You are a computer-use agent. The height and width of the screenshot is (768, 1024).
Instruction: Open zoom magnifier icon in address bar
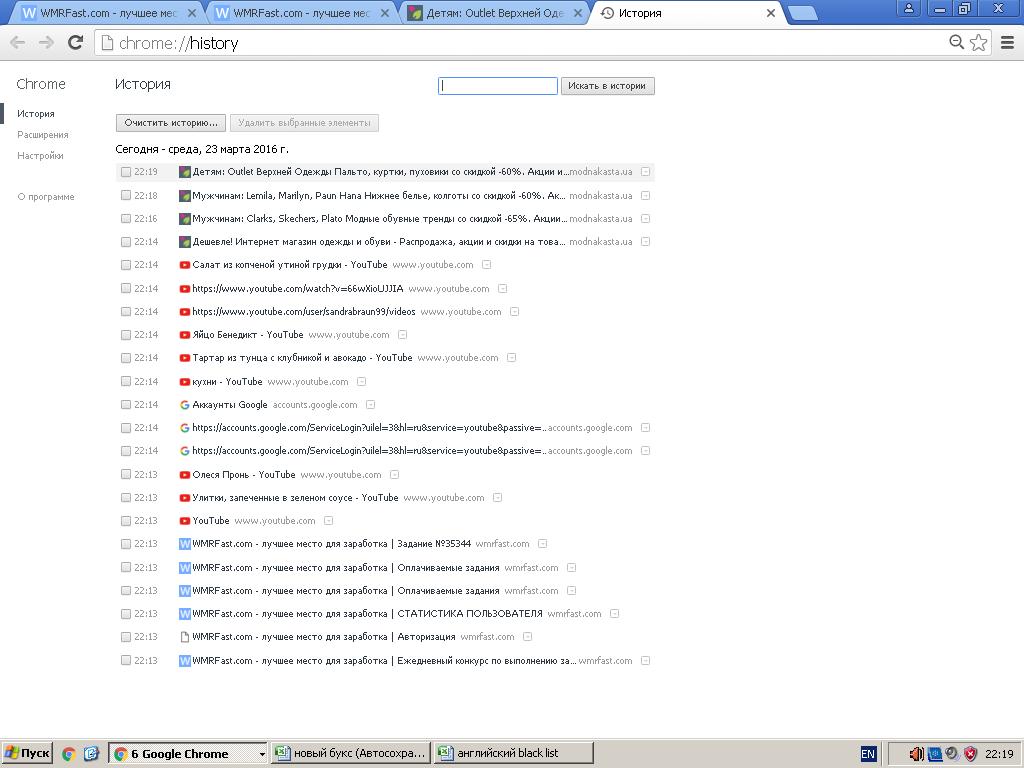click(956, 42)
